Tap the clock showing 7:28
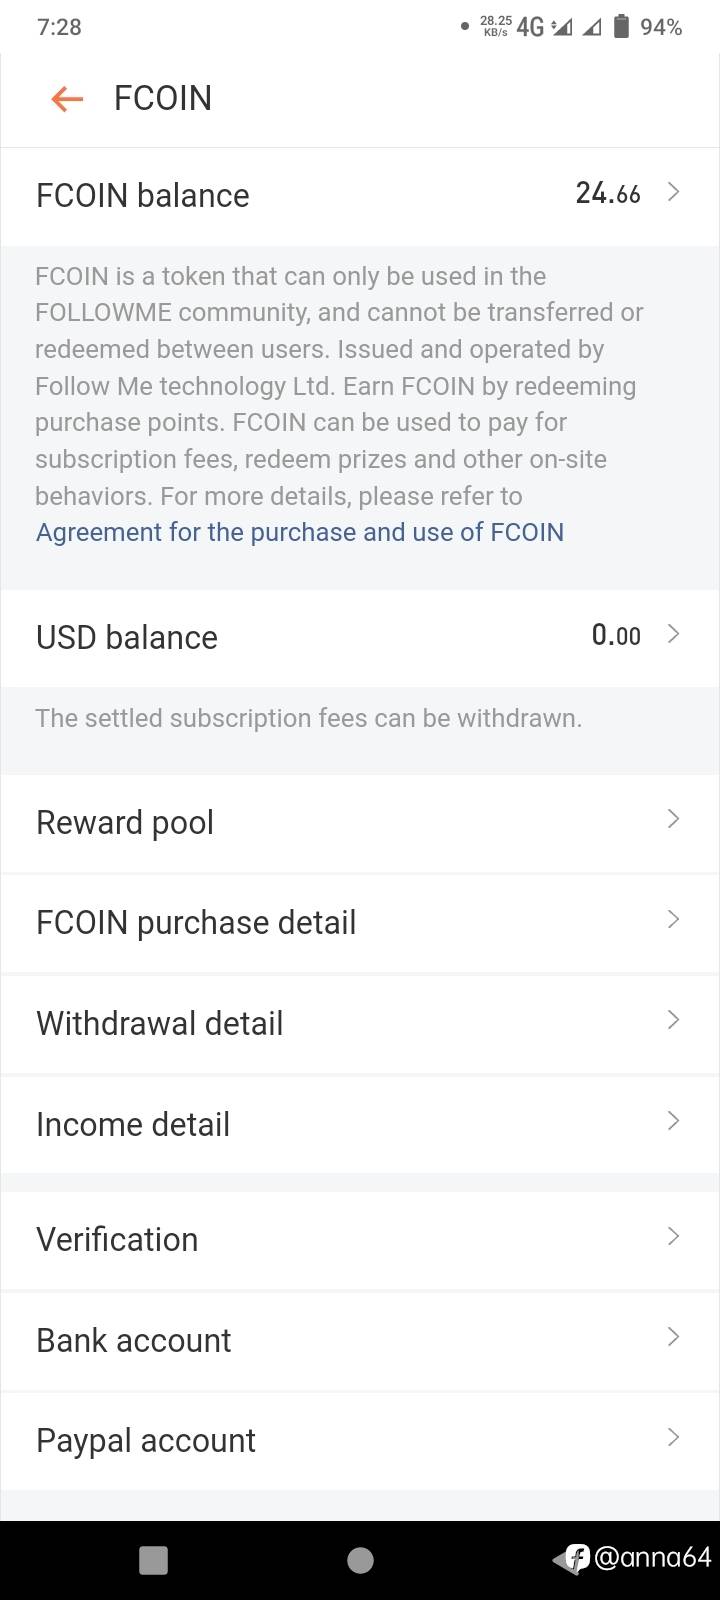This screenshot has width=720, height=1600. (x=59, y=27)
